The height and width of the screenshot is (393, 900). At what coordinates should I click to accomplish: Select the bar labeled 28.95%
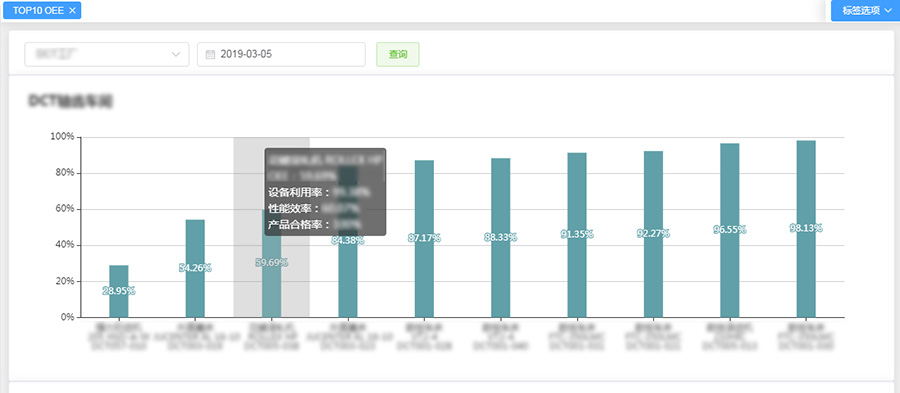[x=119, y=291]
